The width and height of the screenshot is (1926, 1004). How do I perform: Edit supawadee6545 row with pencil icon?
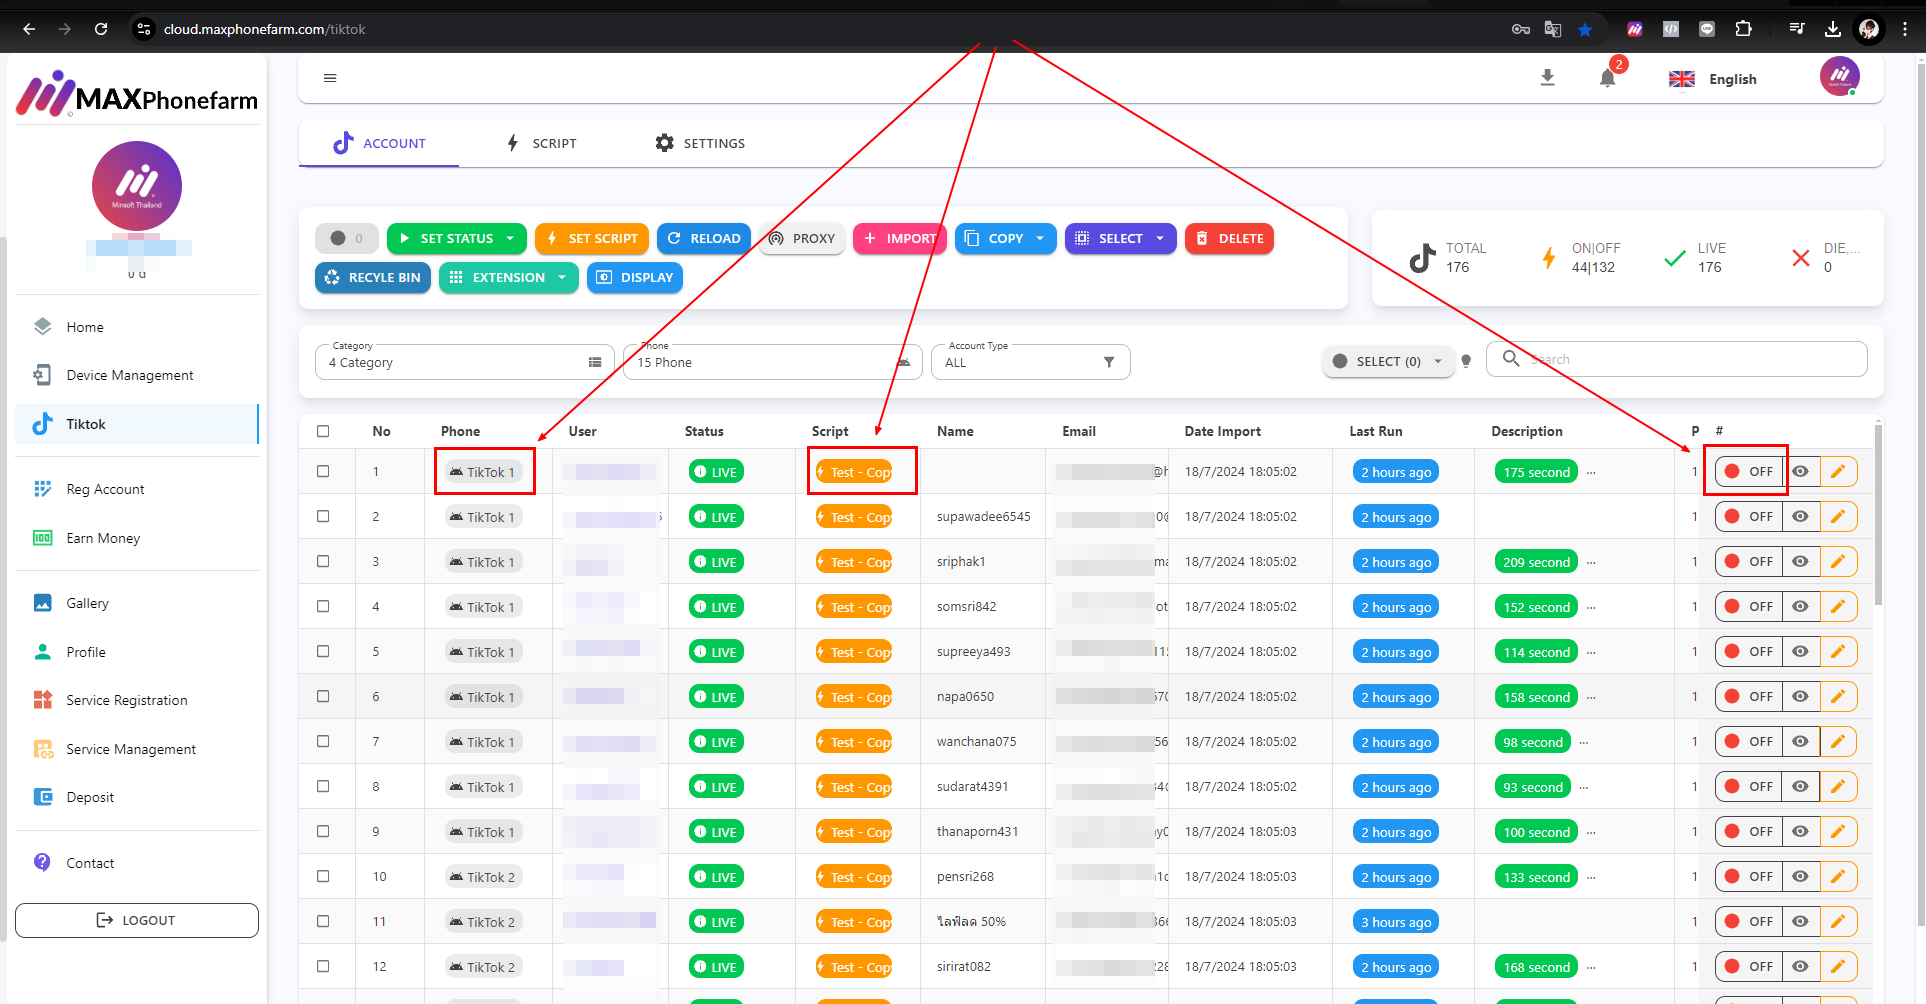(1838, 516)
